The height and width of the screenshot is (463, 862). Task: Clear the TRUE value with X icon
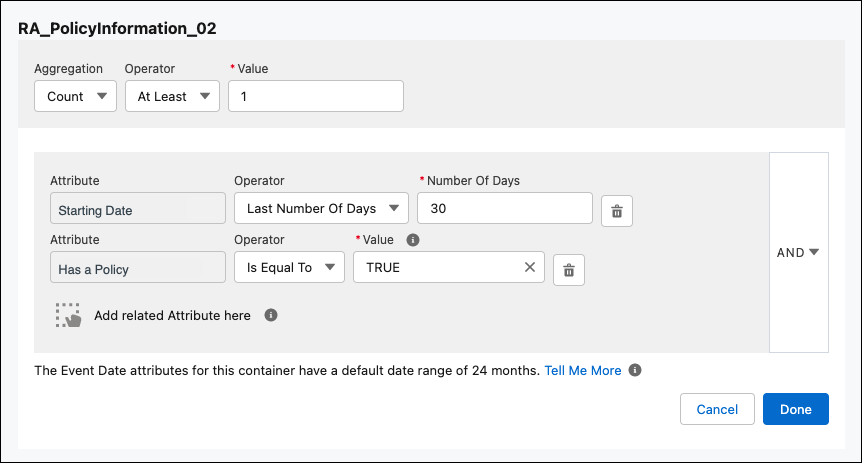[x=529, y=267]
